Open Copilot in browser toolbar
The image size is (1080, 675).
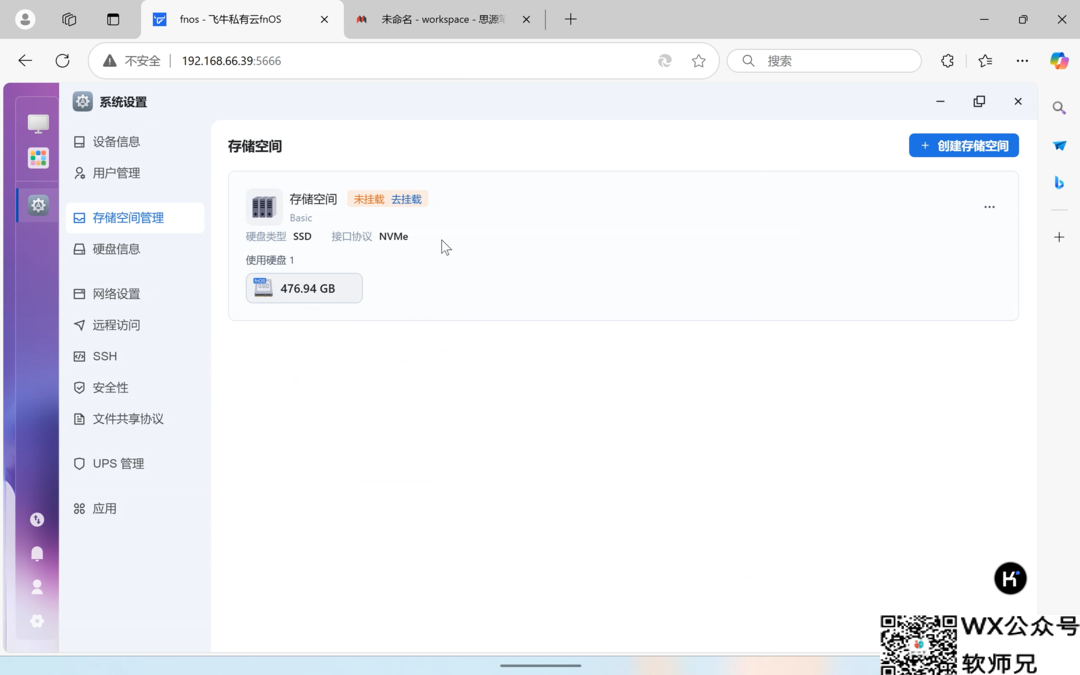tap(1059, 61)
